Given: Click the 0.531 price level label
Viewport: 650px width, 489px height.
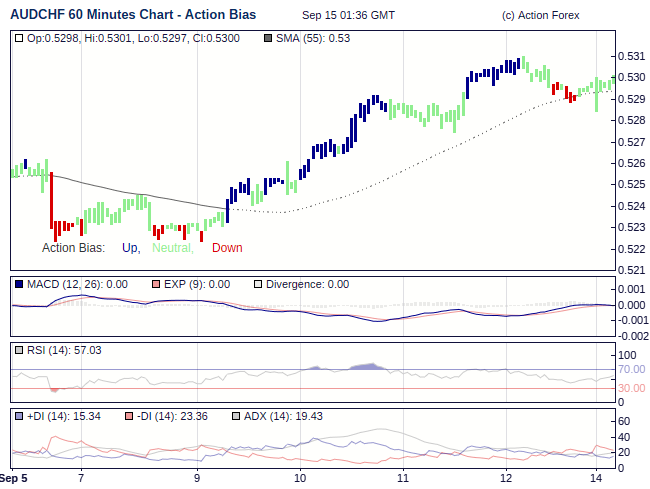Looking at the screenshot, I should (631, 56).
